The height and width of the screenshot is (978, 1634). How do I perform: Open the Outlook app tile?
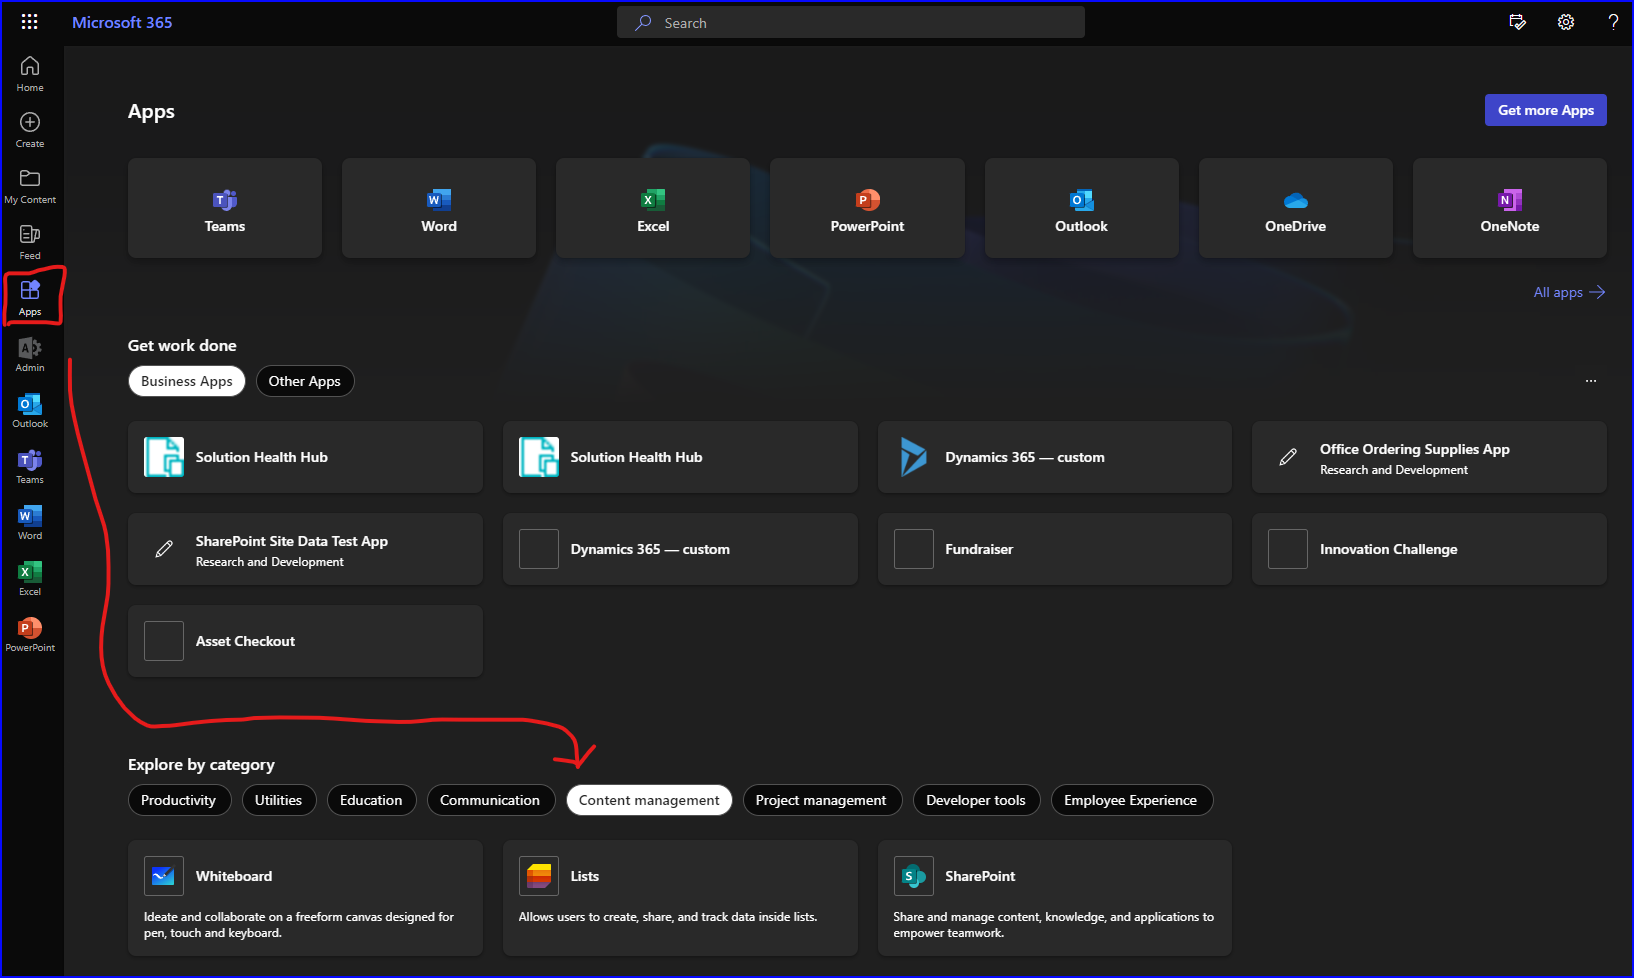tap(1082, 208)
